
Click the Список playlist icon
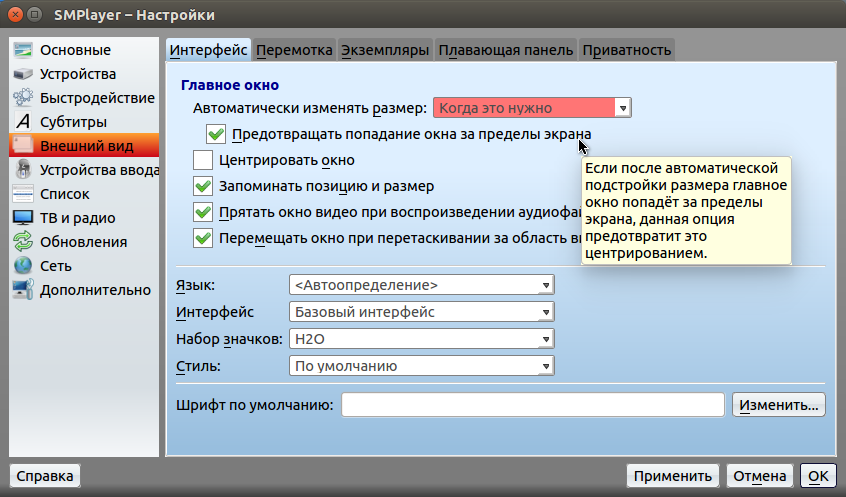click(x=23, y=194)
